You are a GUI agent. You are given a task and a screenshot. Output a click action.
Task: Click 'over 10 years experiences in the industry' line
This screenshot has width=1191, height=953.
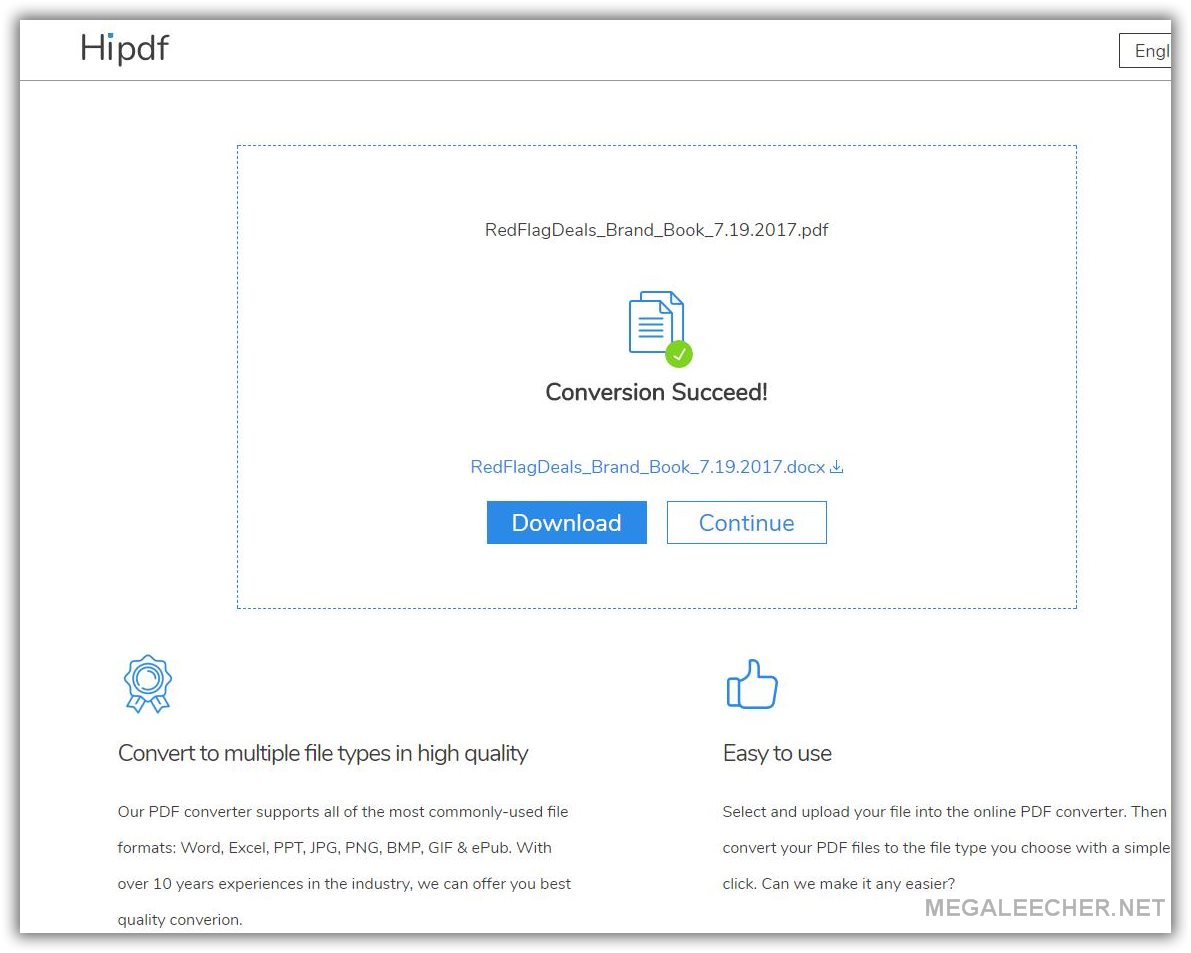[x=344, y=884]
